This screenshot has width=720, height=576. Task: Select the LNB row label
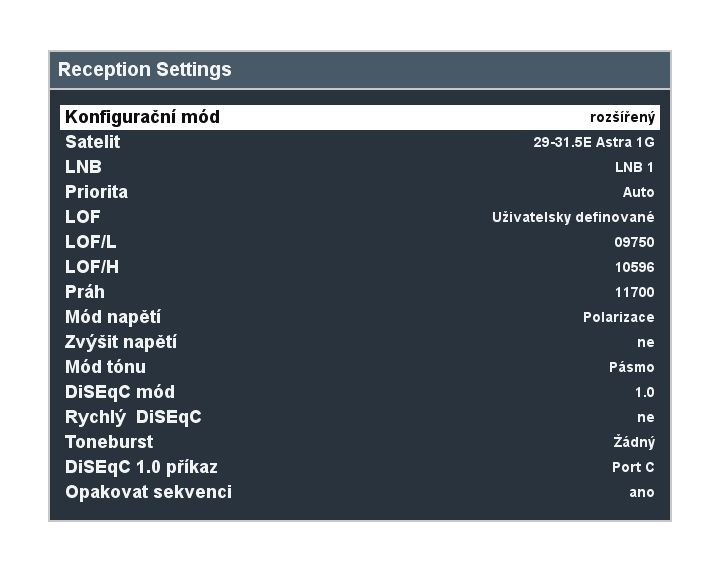(83, 167)
